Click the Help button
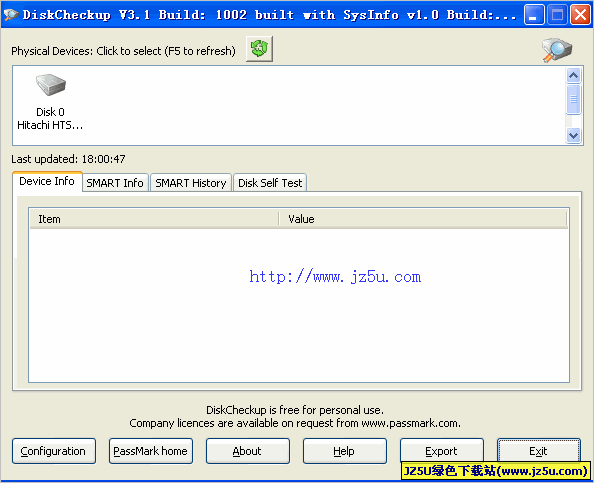 tap(344, 451)
